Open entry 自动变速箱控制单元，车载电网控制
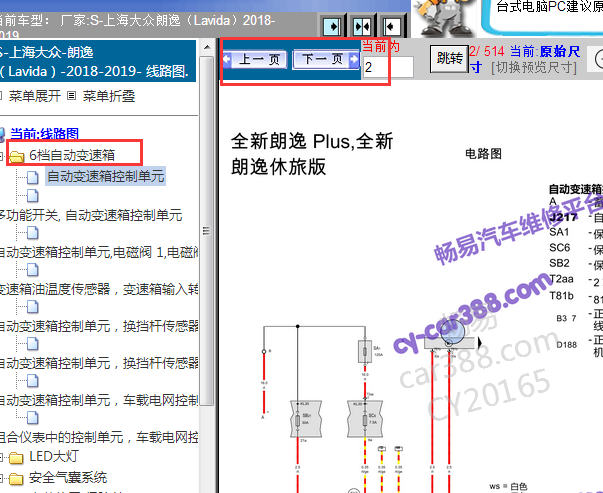 tap(99, 400)
